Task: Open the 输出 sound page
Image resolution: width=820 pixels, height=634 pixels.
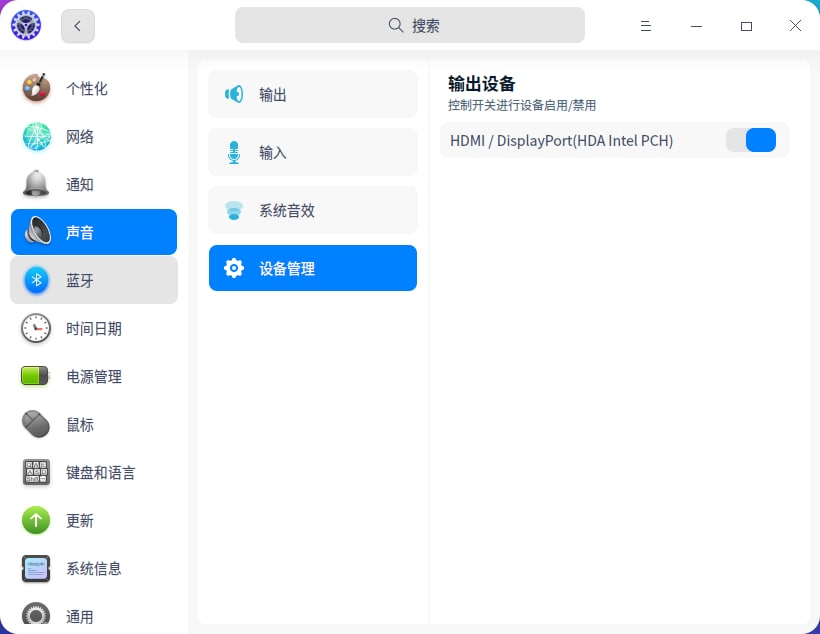Action: click(x=313, y=94)
